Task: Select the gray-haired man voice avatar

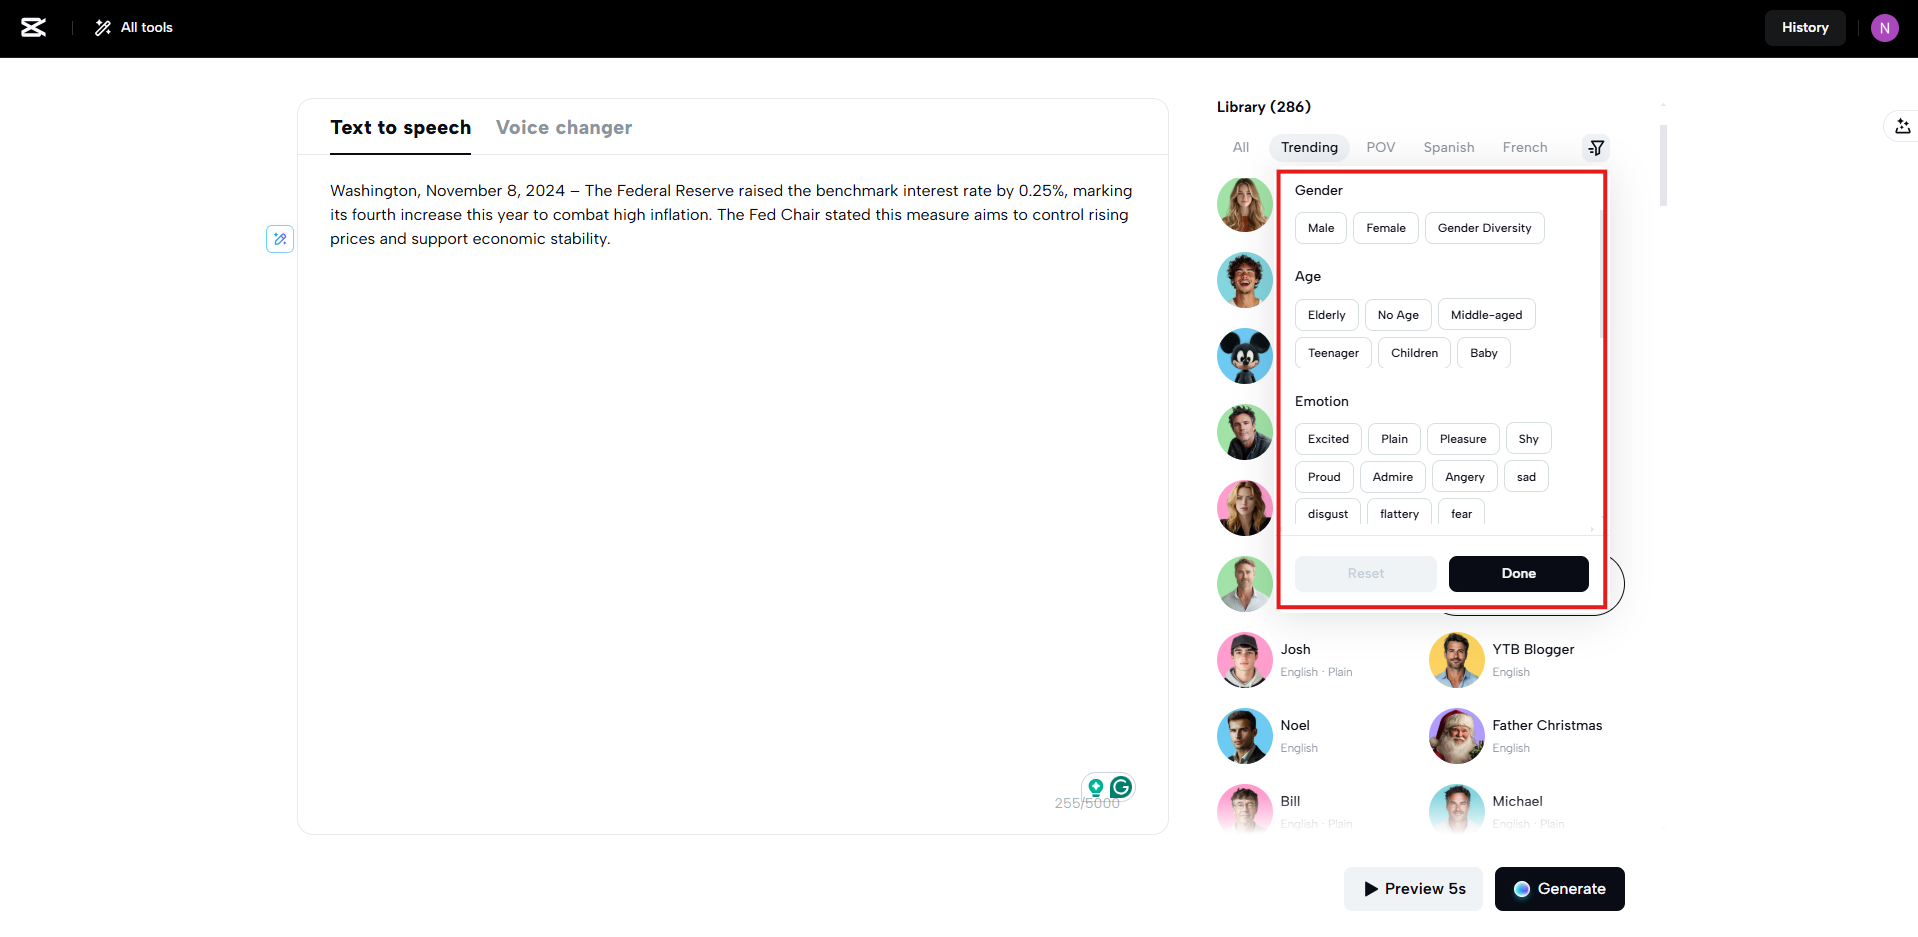Action: (1245, 584)
